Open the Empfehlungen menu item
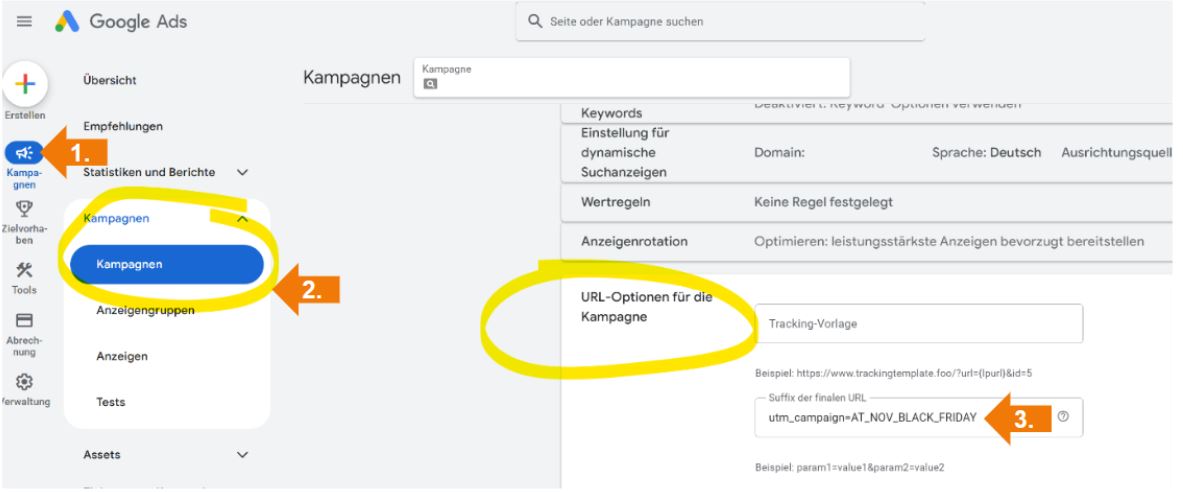The image size is (1183, 492). (123, 126)
